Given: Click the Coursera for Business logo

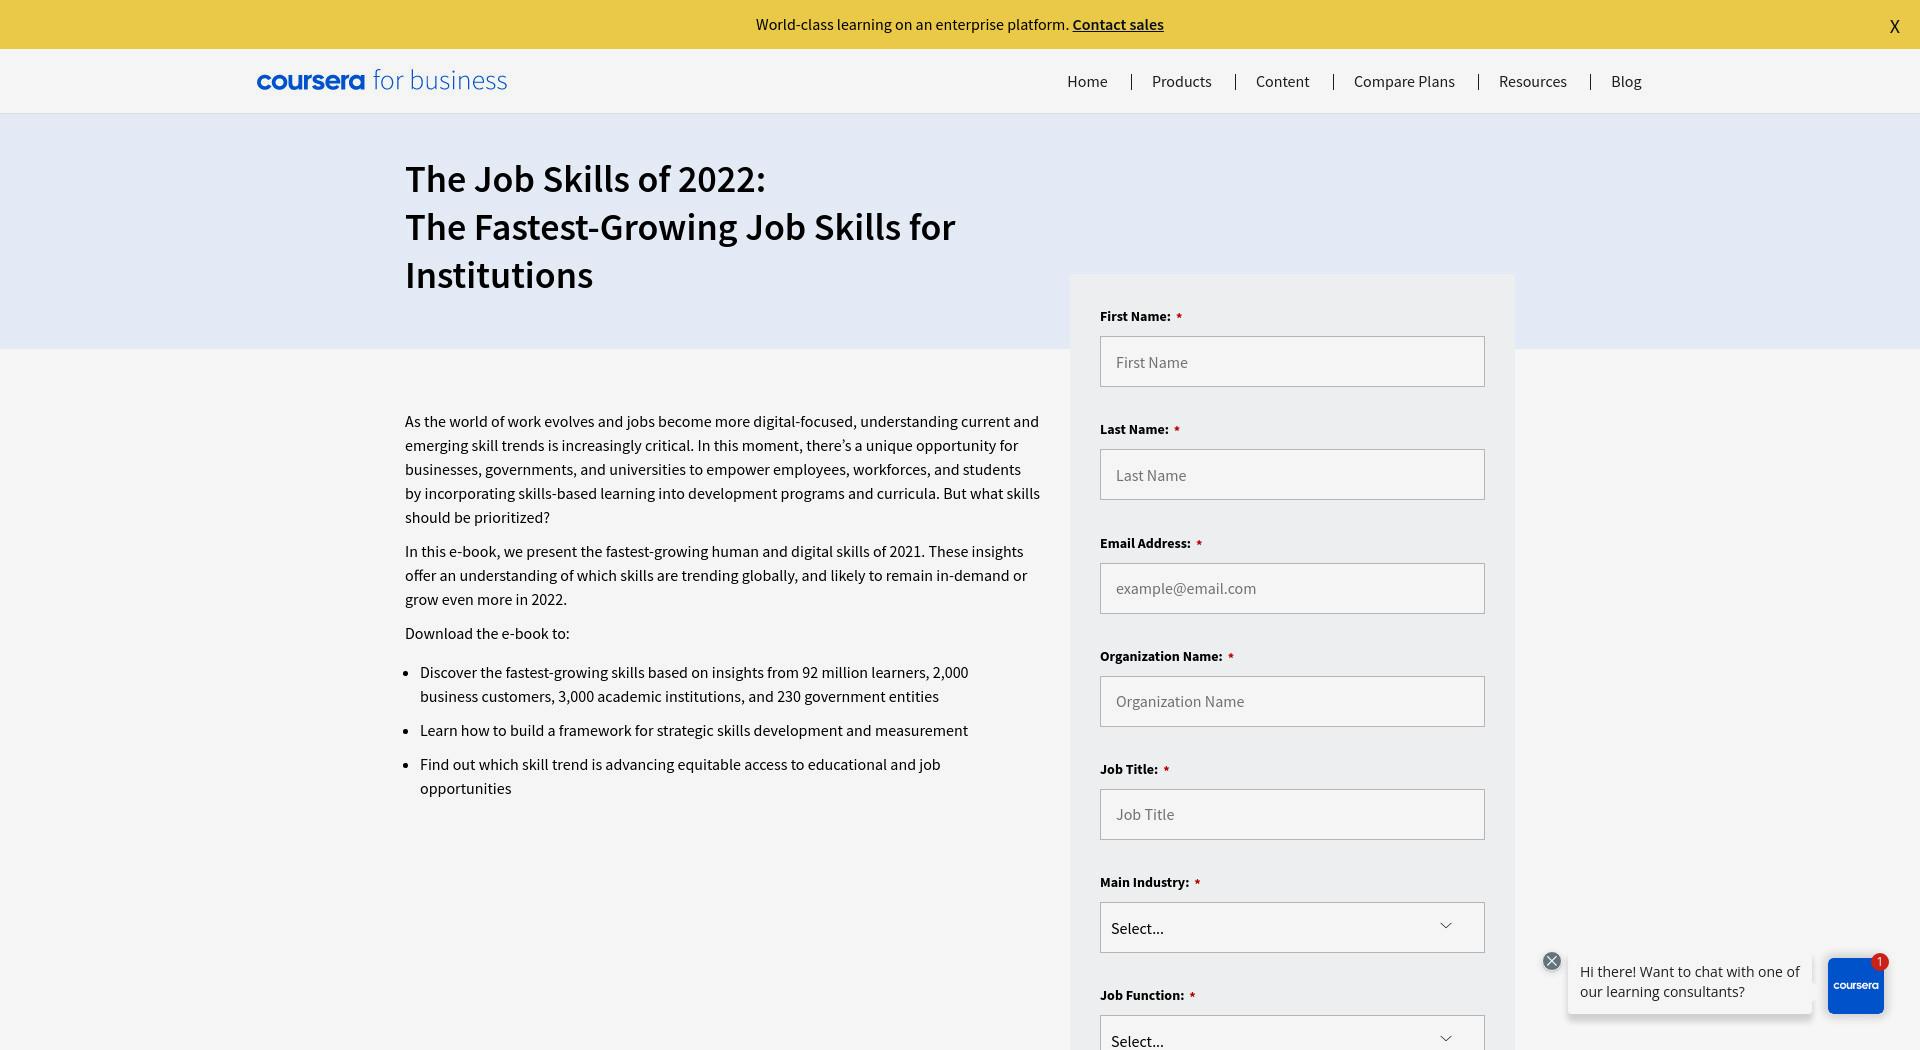Looking at the screenshot, I should (382, 81).
